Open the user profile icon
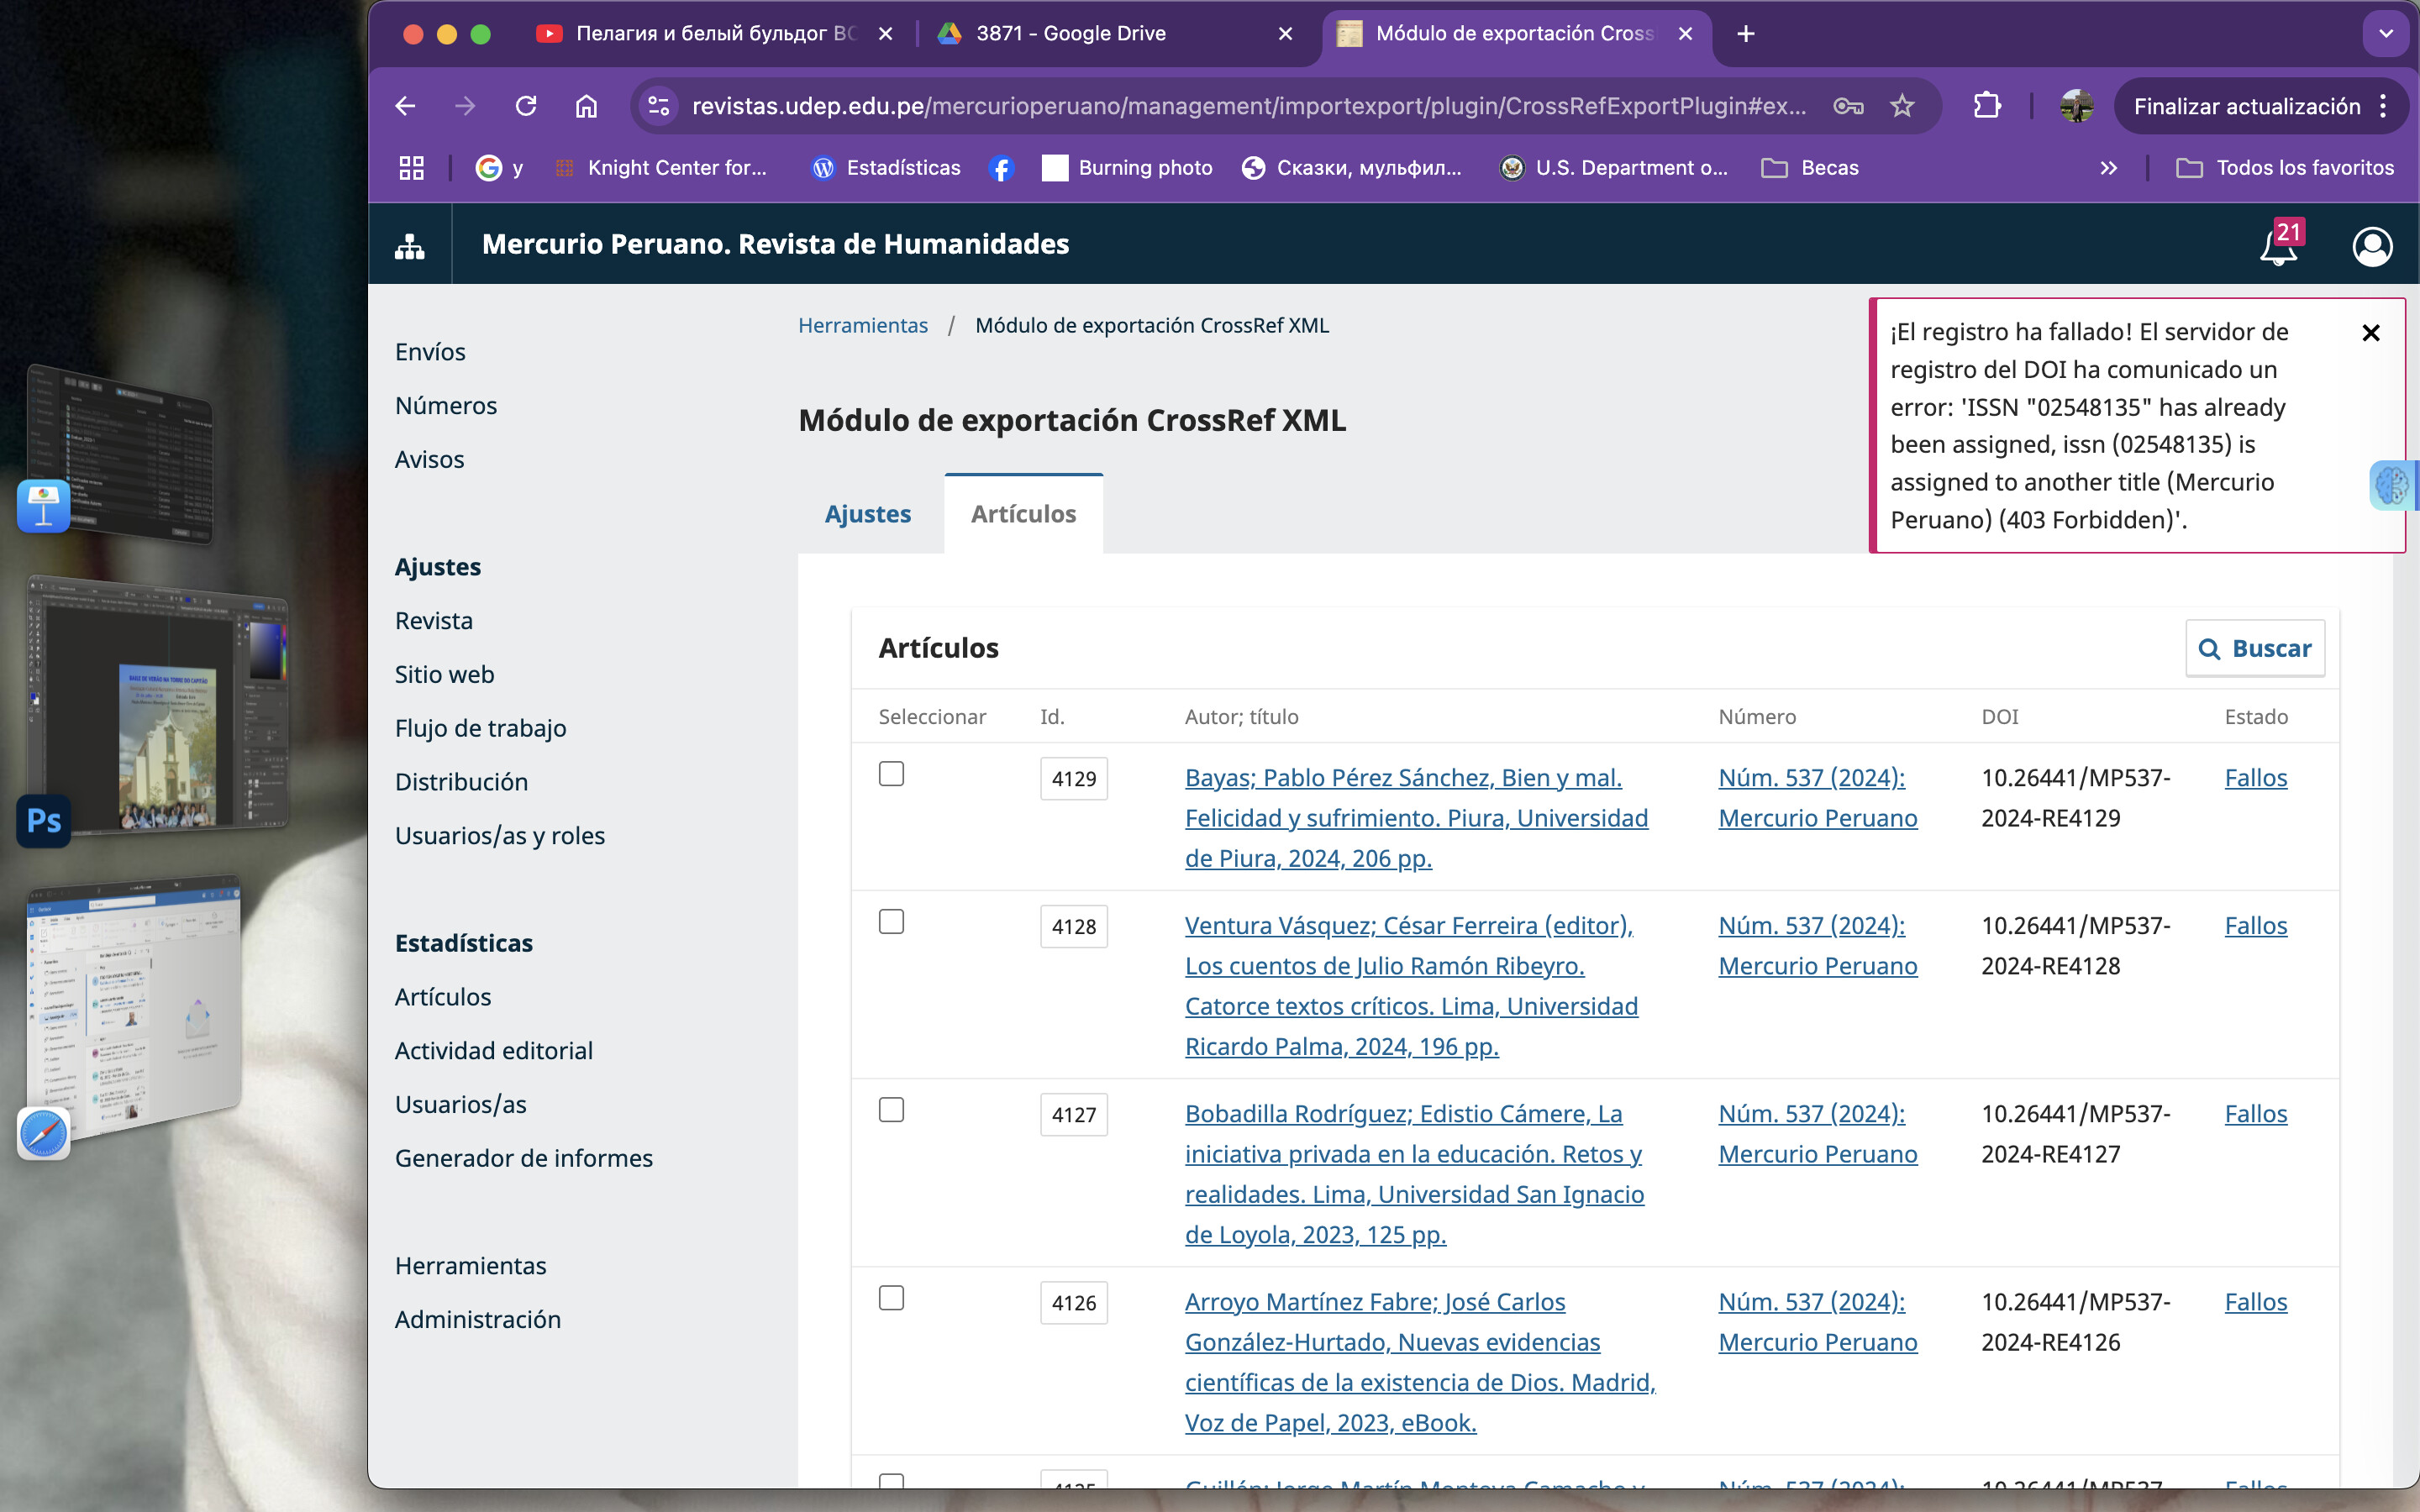The width and height of the screenshot is (2420, 1512). 2371,246
